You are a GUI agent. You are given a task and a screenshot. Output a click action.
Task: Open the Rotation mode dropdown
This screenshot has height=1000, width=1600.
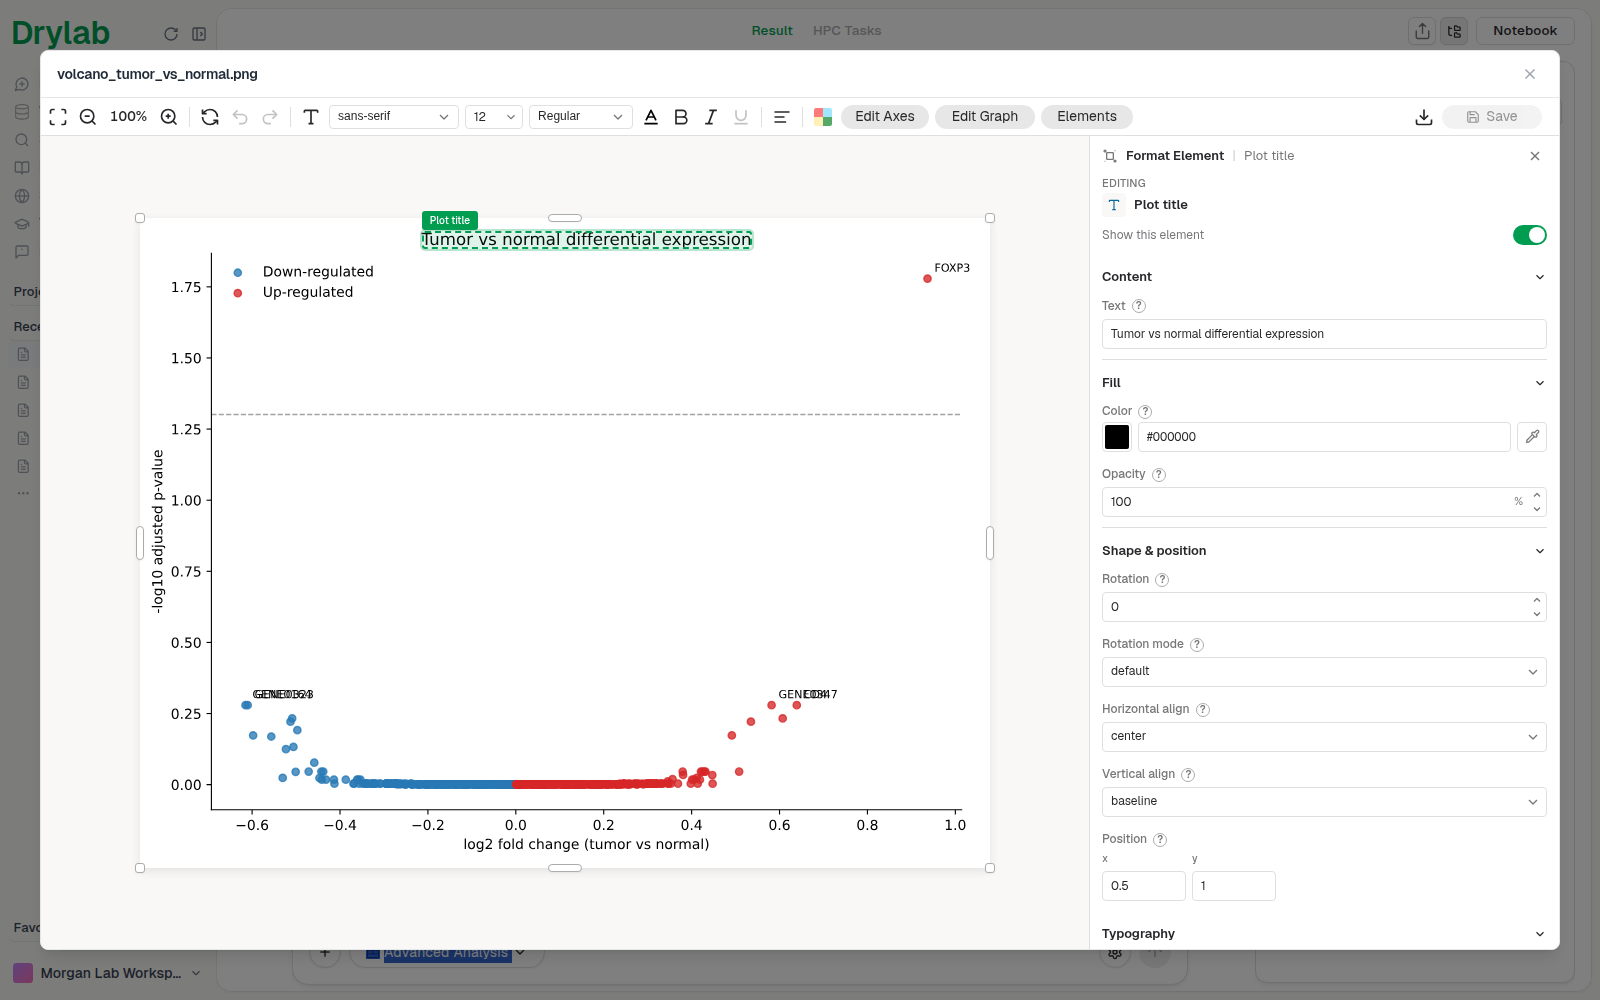pos(1324,672)
